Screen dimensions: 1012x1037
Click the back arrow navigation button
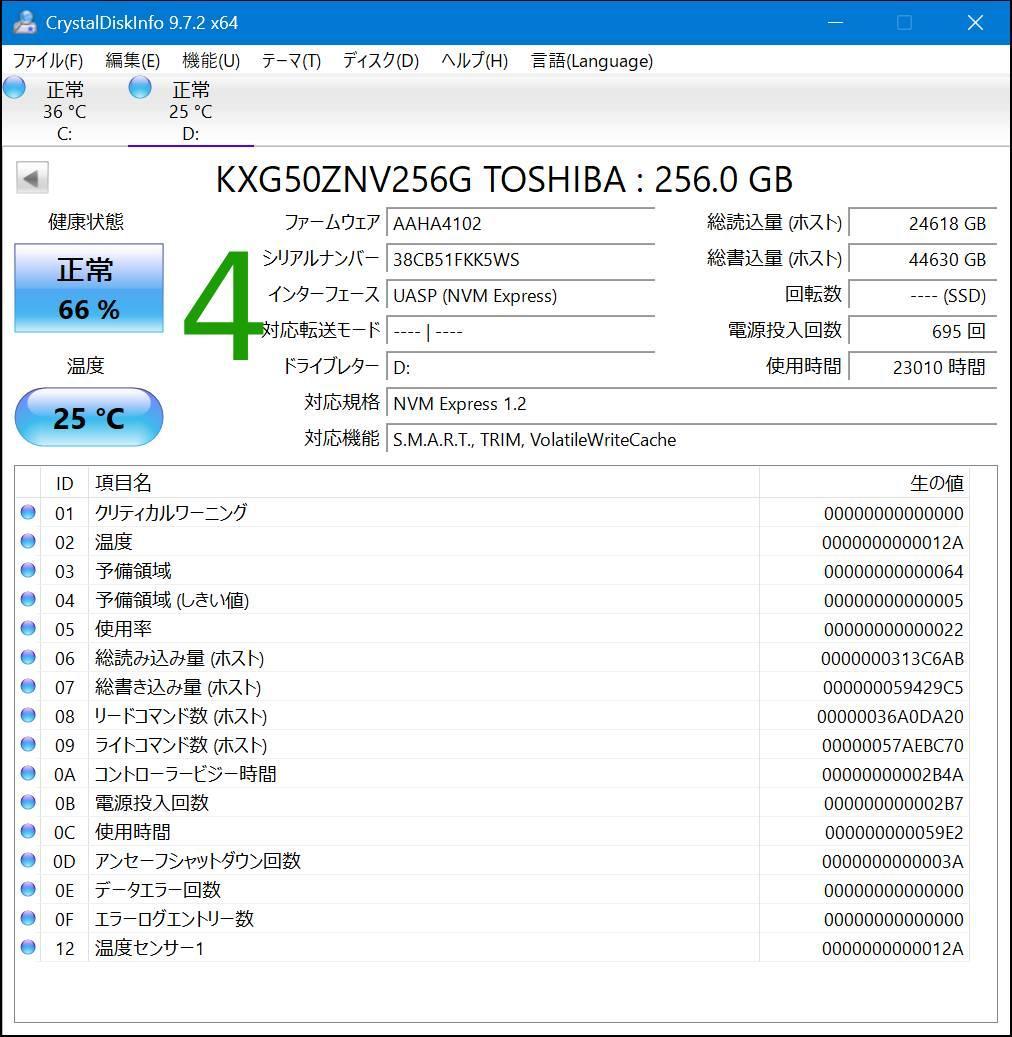click(x=32, y=177)
